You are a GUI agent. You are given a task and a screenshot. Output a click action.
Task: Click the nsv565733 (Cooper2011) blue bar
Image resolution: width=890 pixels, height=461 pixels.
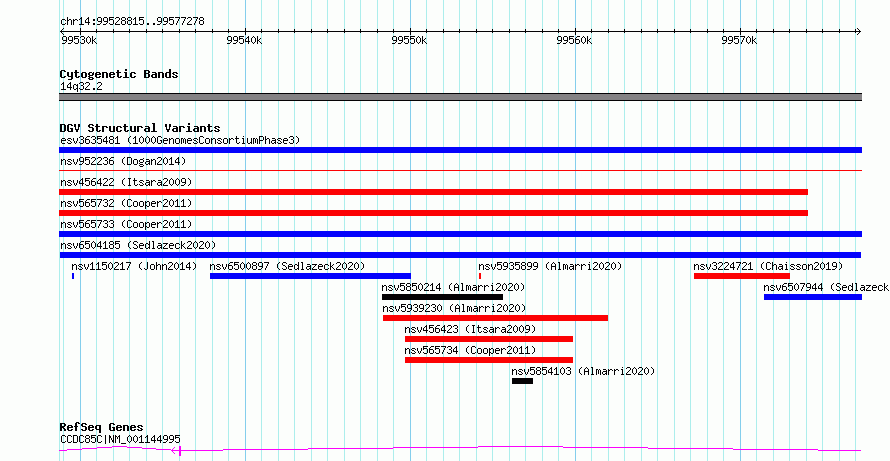460,234
